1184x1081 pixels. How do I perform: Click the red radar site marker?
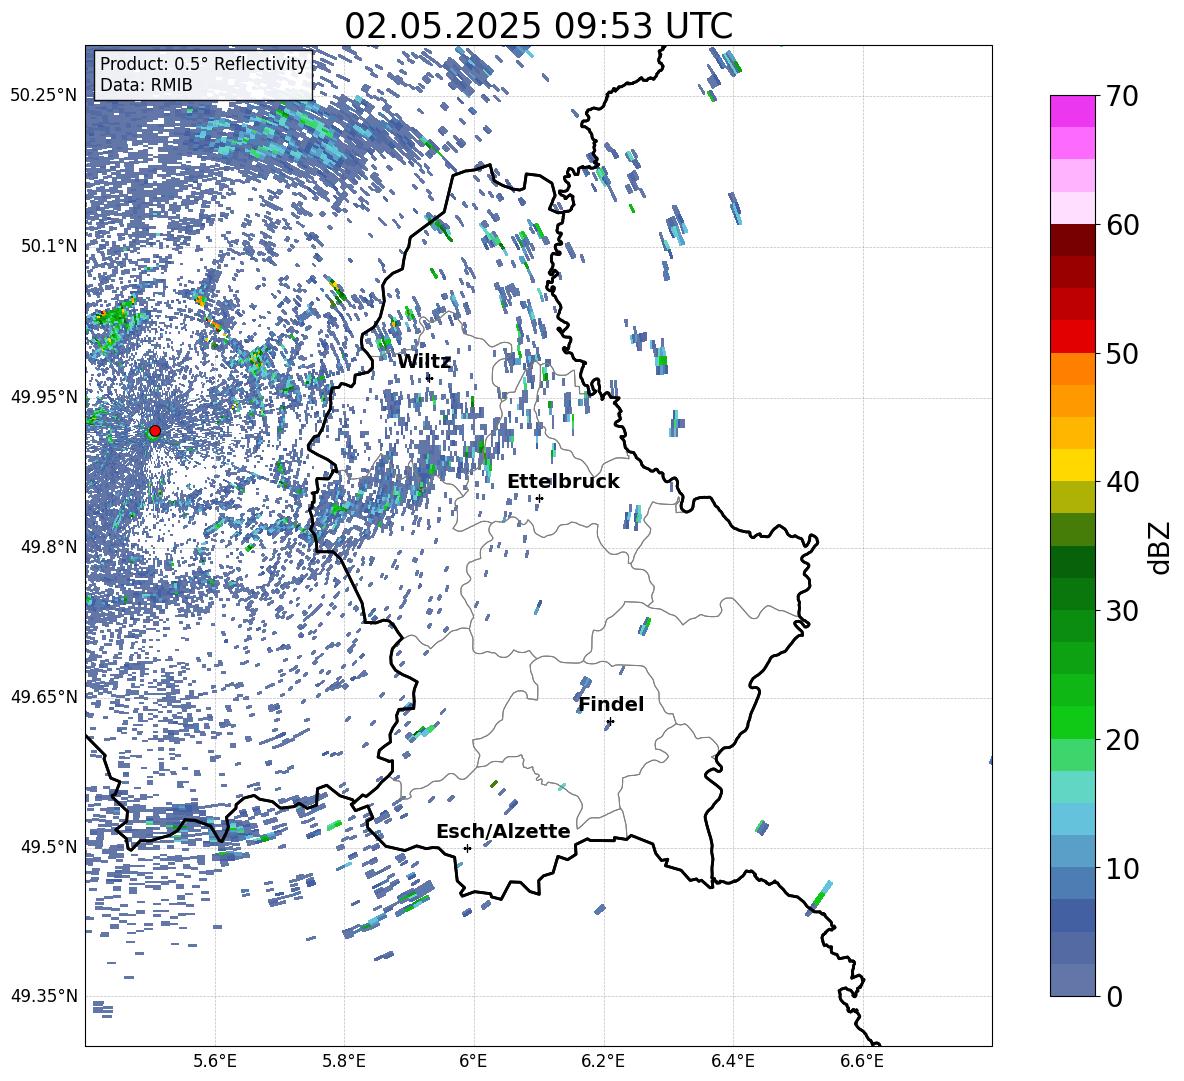point(155,431)
